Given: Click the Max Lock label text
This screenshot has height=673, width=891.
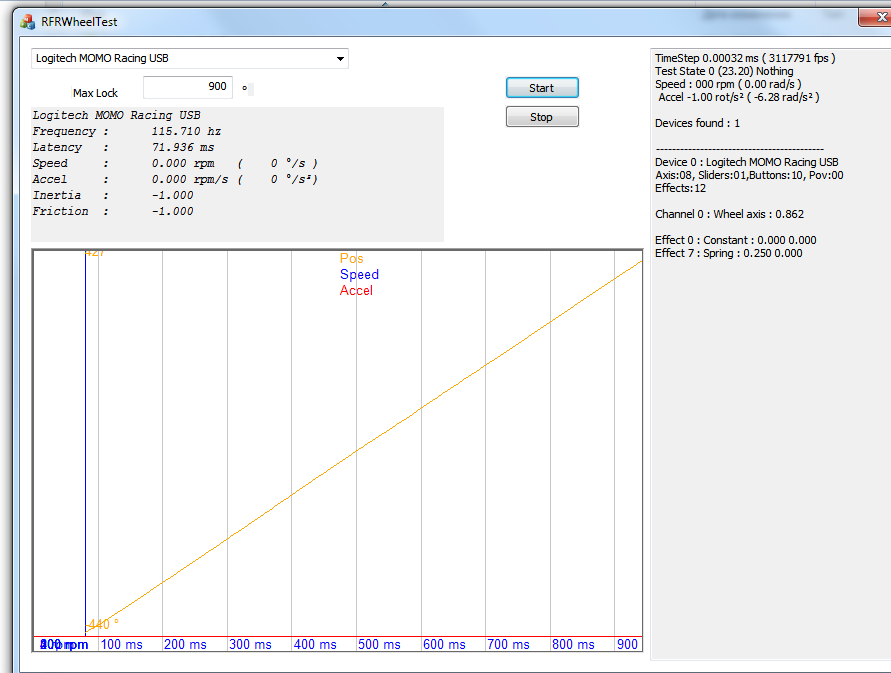Looking at the screenshot, I should point(95,93).
